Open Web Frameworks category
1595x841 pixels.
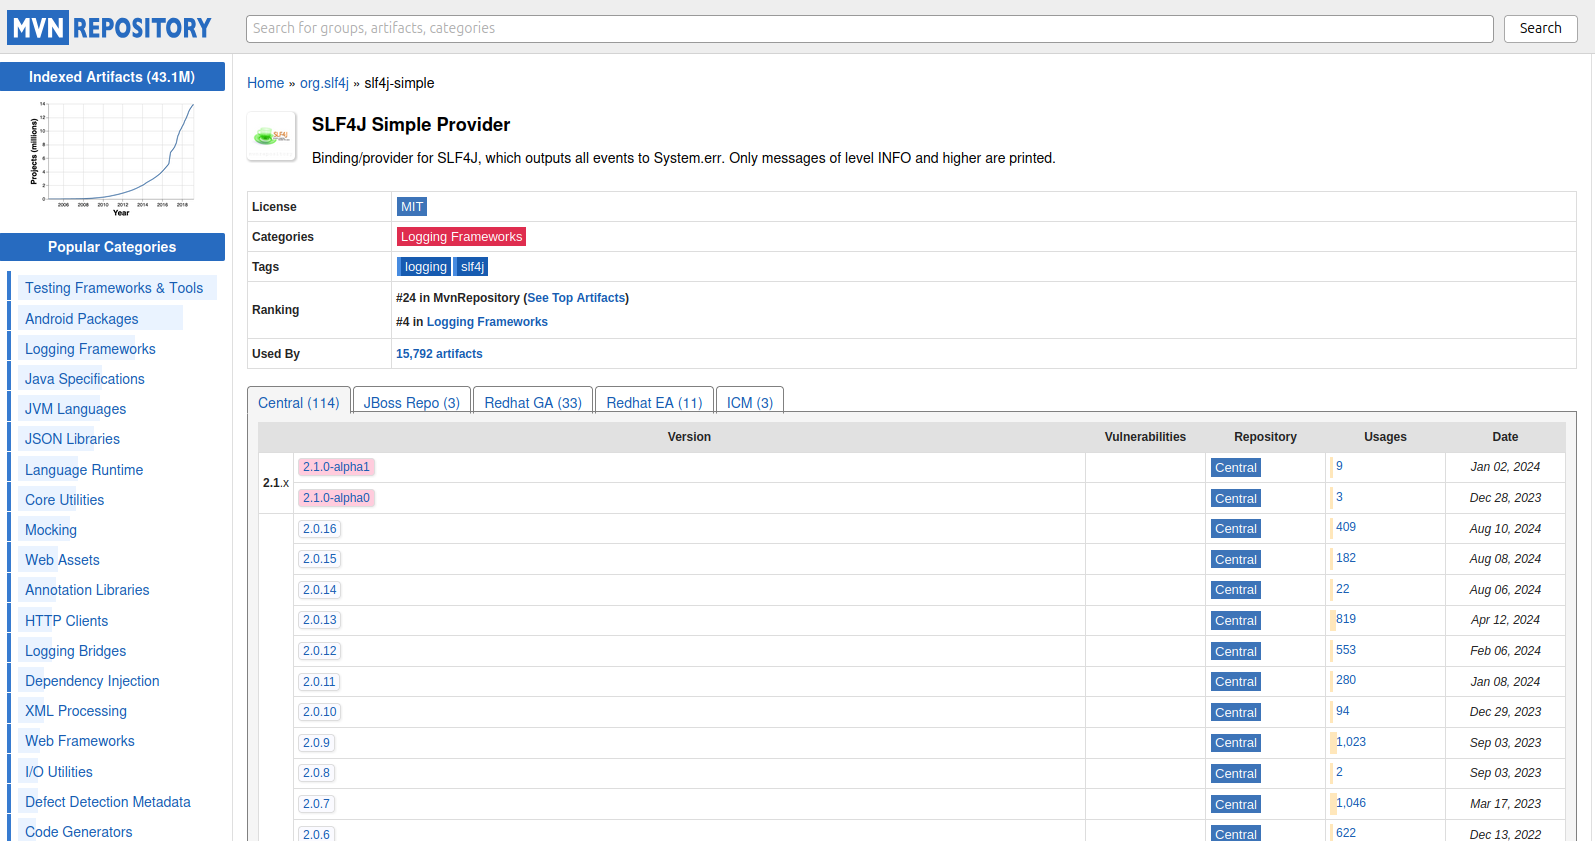coord(80,741)
